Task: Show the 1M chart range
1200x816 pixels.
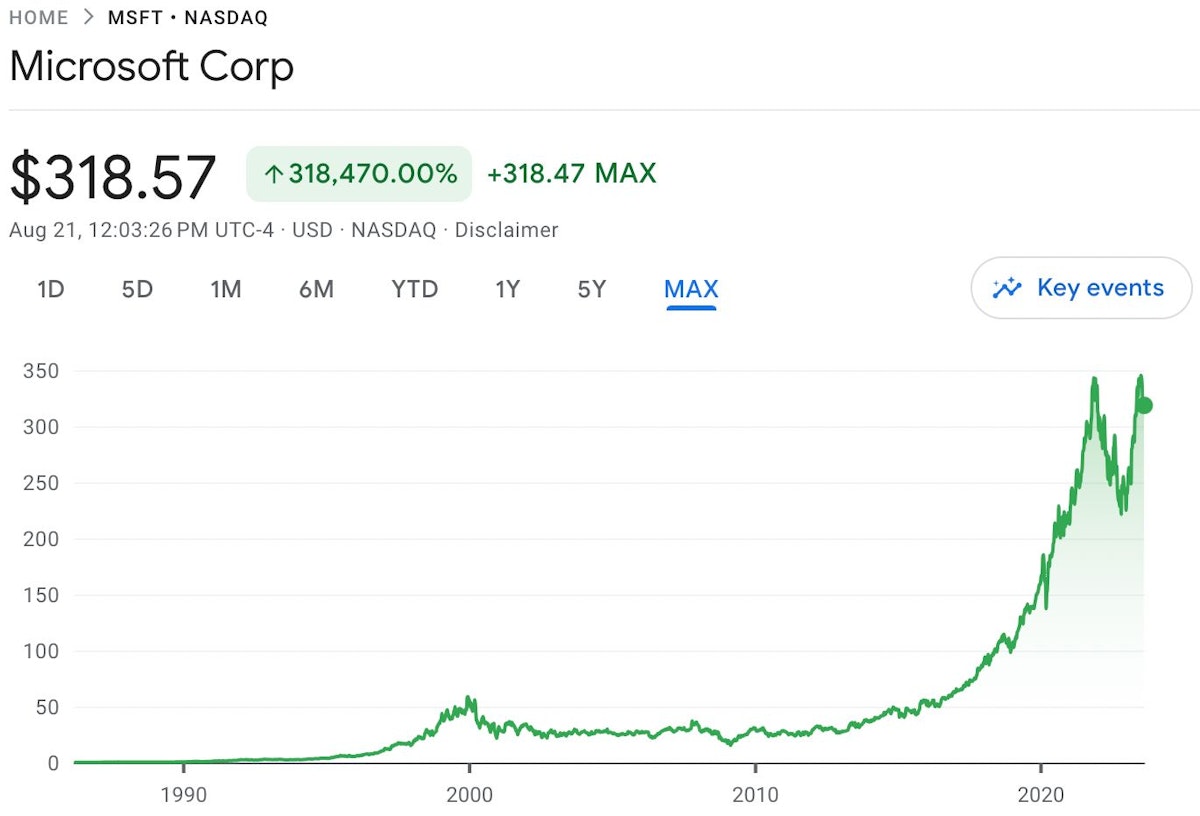Action: [x=226, y=290]
